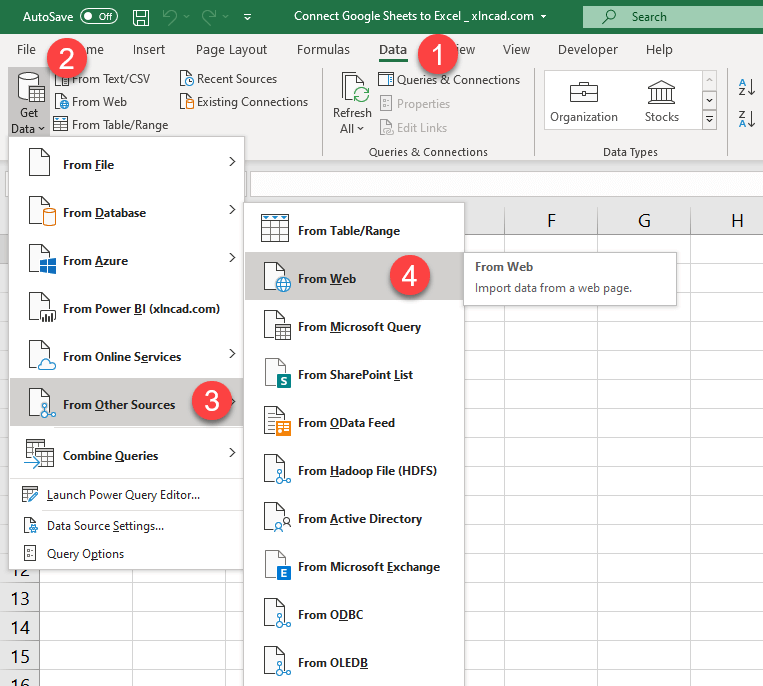Open the Help tab
This screenshot has width=763, height=686.
[659, 50]
